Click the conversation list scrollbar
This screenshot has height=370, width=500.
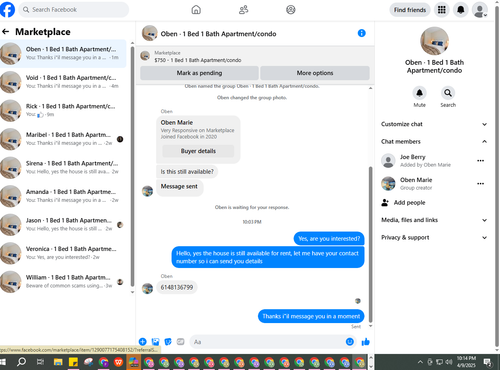[x=132, y=167]
